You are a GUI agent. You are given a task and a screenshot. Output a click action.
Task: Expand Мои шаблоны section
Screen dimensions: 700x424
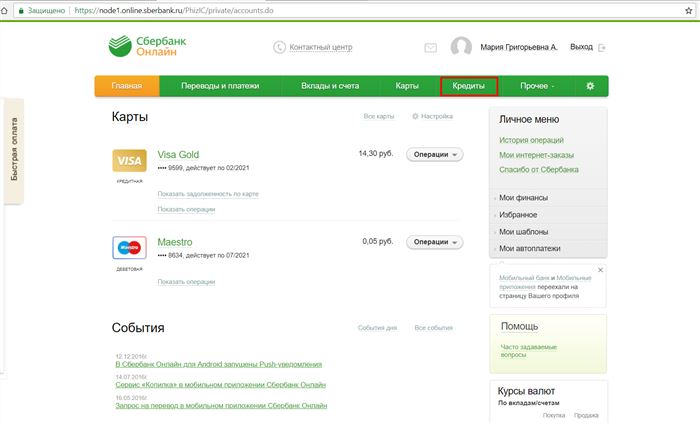[523, 232]
